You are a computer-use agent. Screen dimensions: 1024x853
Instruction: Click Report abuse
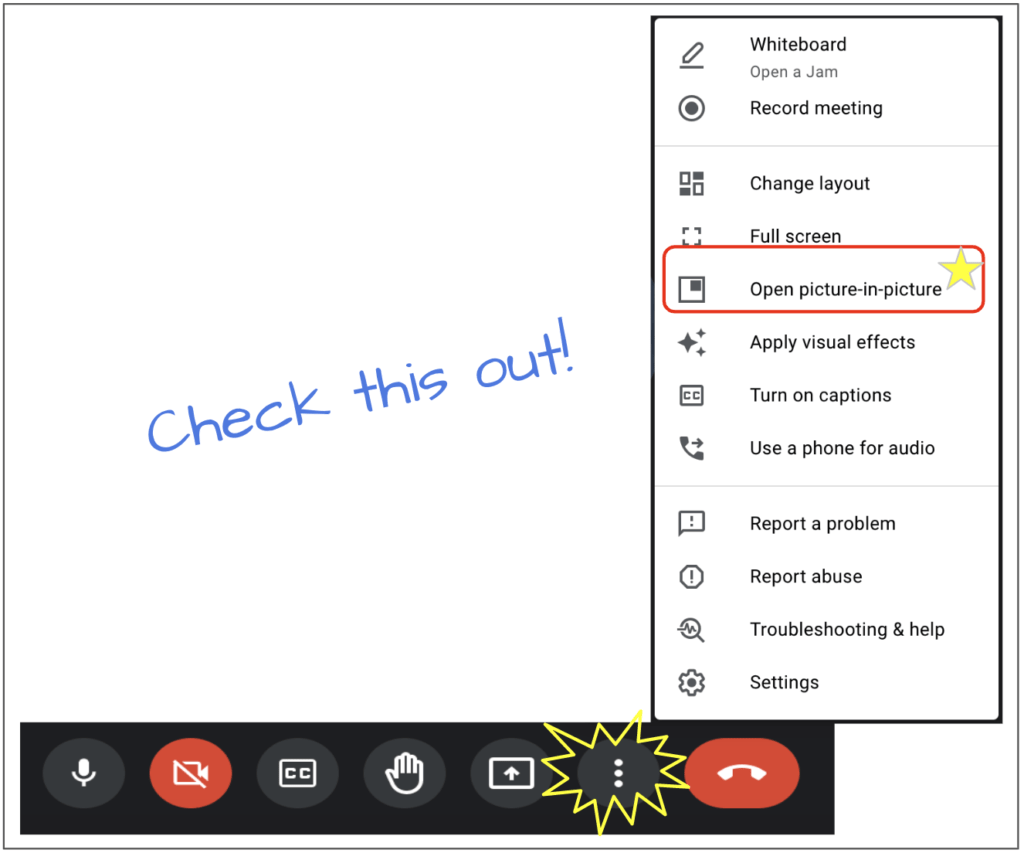tap(806, 576)
